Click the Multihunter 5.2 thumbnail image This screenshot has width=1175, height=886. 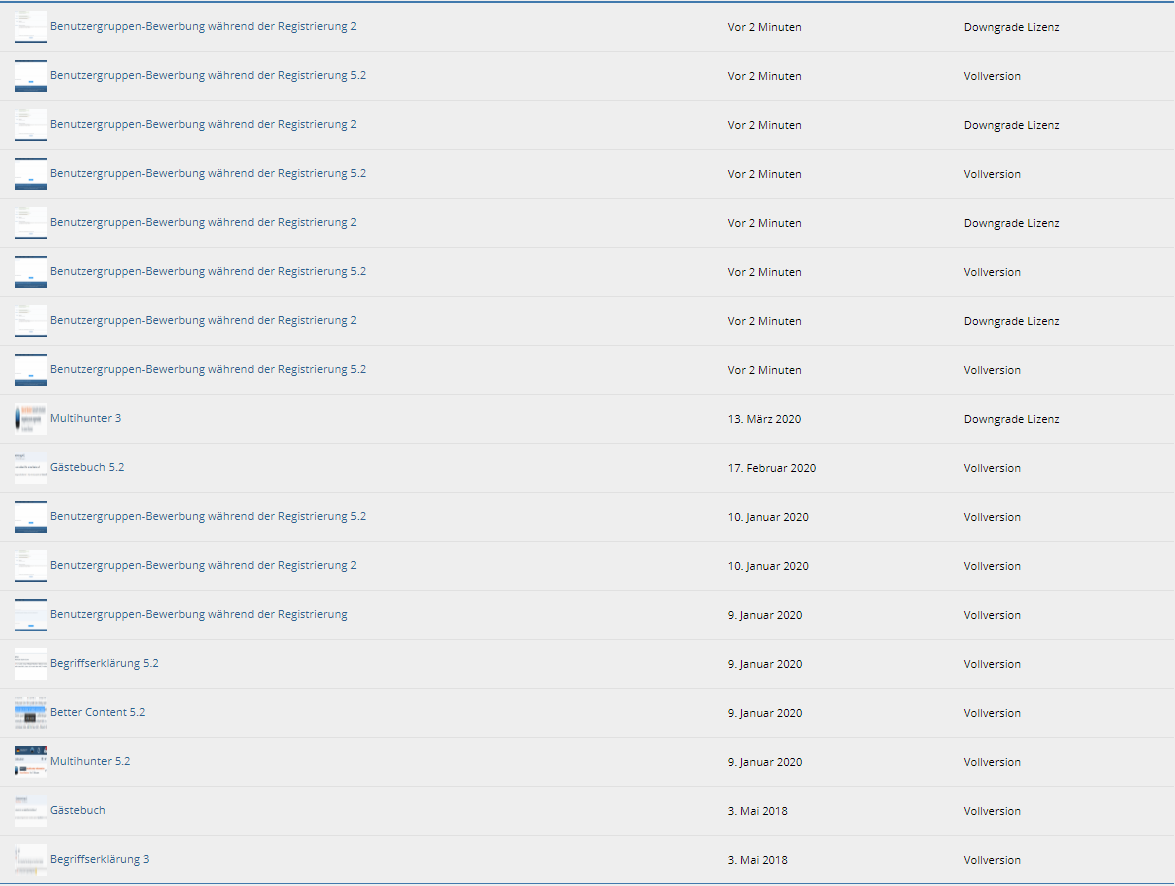tap(30, 762)
